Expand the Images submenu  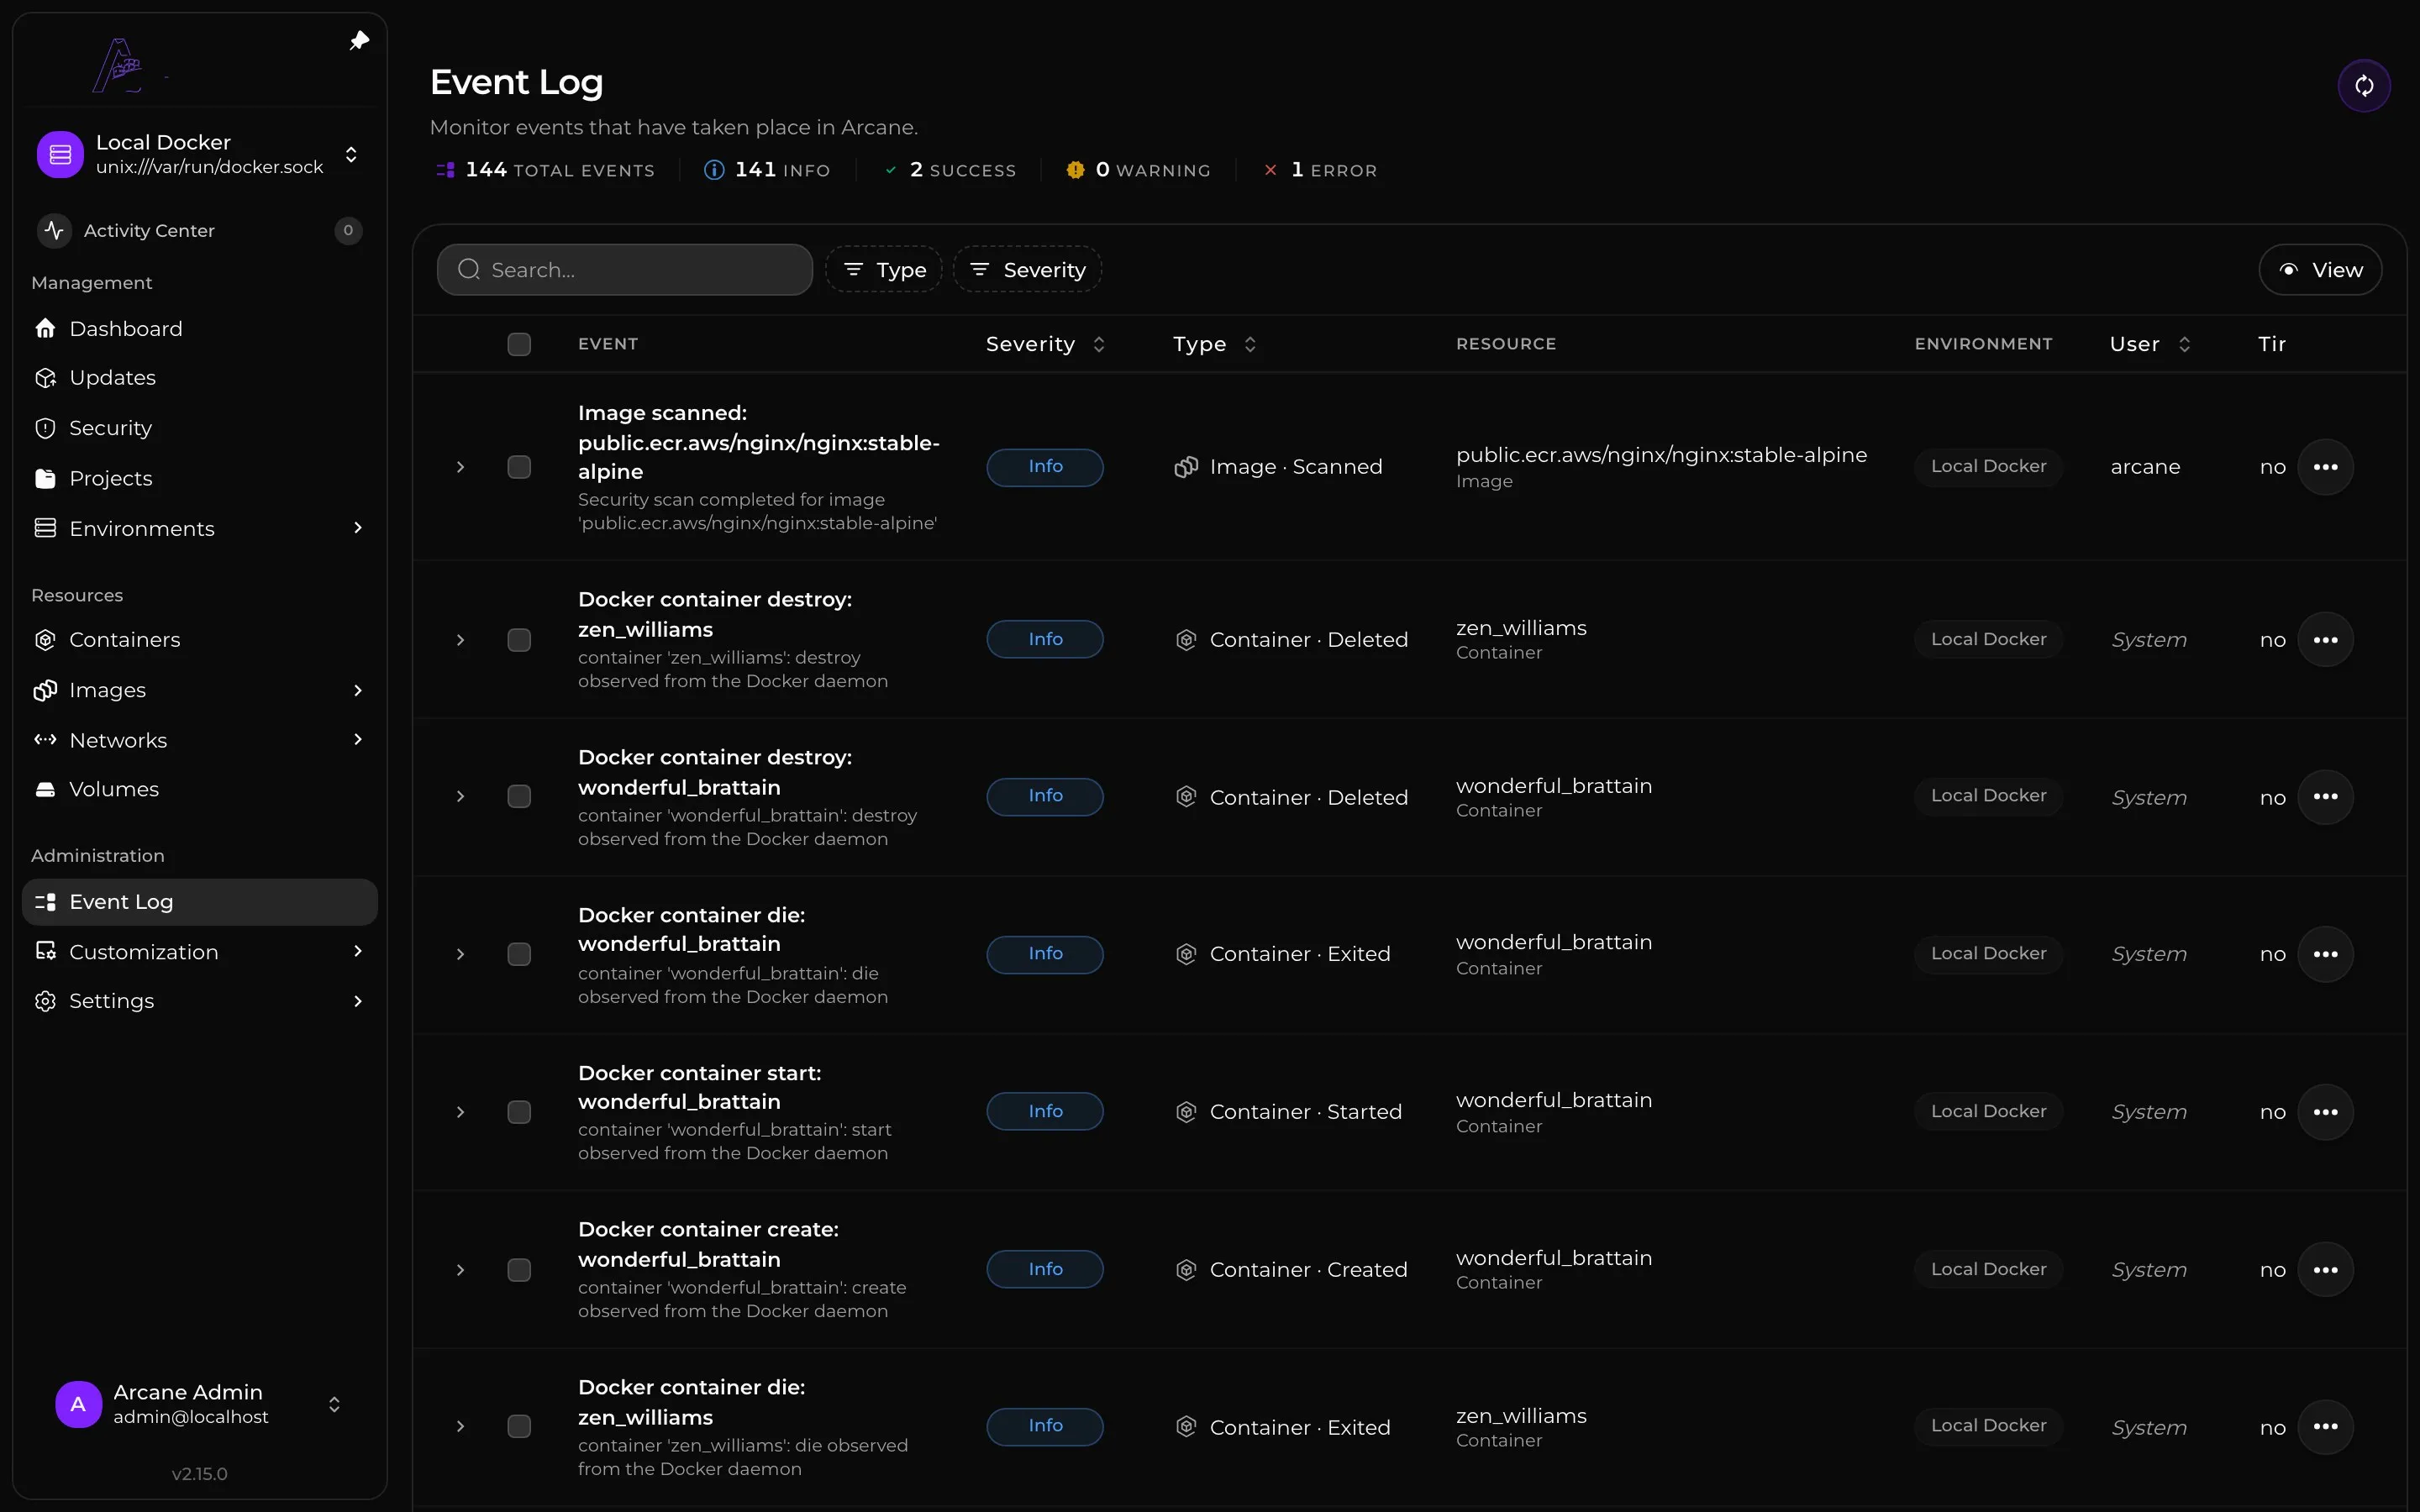358,690
